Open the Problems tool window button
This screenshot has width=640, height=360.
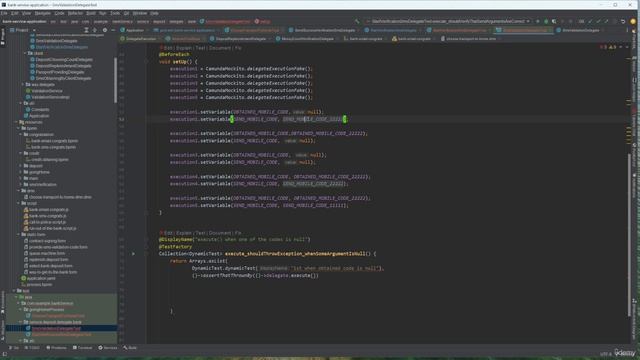[56, 348]
